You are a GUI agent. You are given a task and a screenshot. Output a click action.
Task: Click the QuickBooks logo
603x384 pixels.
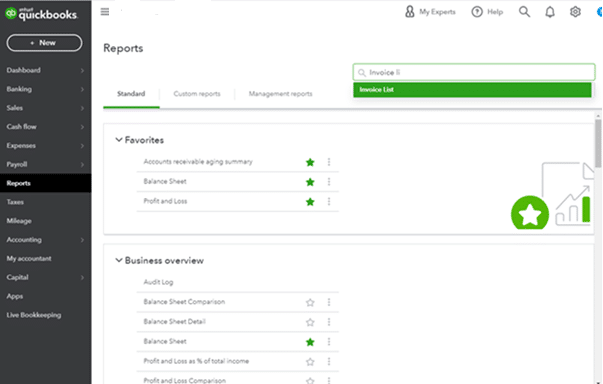point(41,14)
